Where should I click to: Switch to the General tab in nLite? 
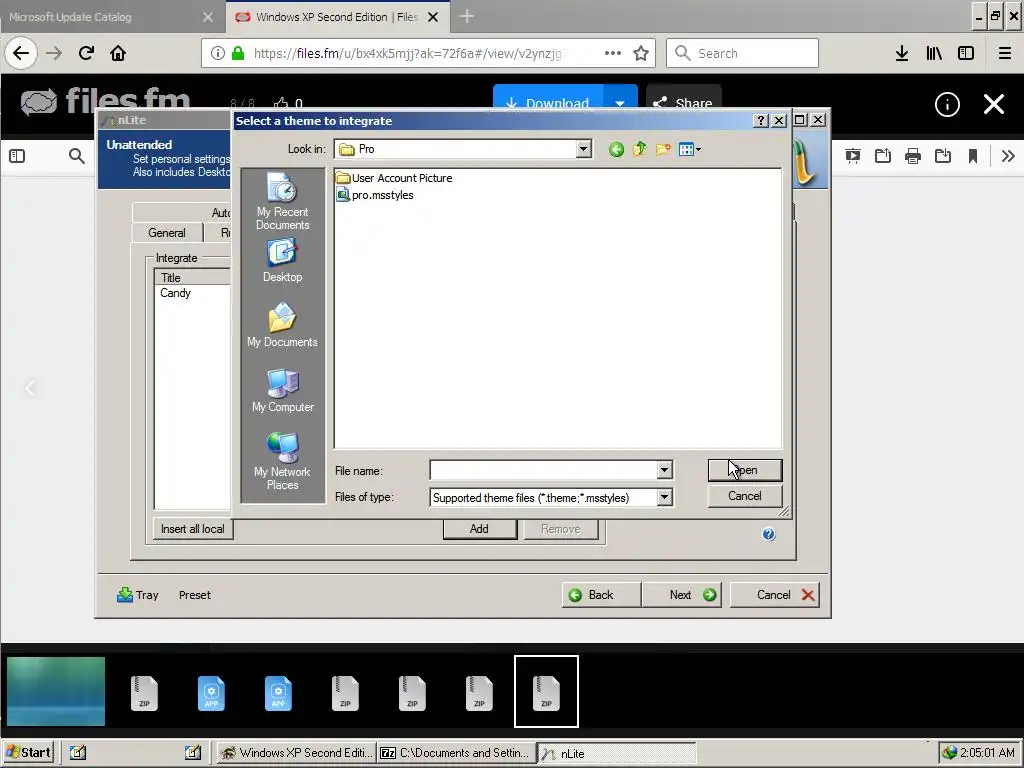coord(167,233)
